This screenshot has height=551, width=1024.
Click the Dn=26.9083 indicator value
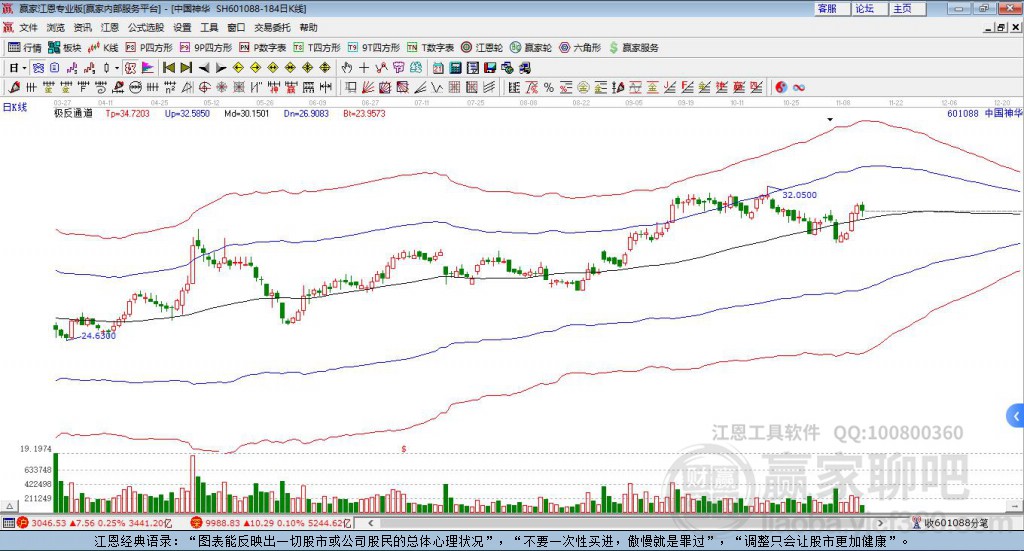click(x=306, y=114)
